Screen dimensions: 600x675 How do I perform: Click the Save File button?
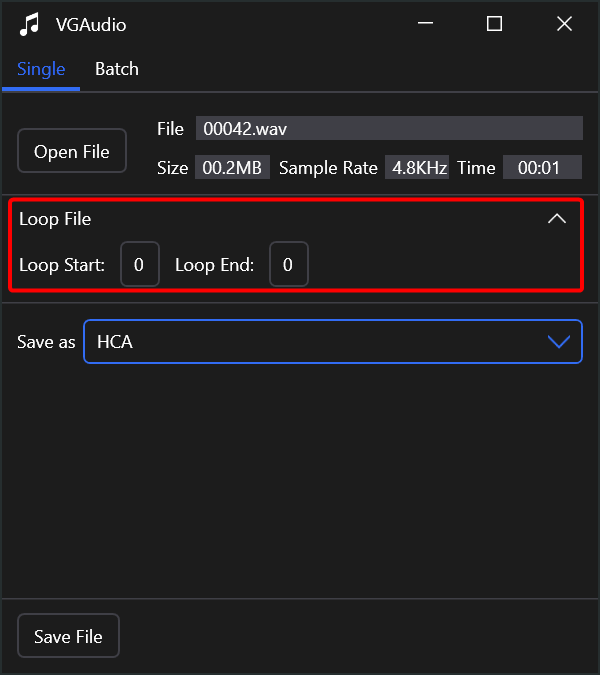tap(68, 635)
